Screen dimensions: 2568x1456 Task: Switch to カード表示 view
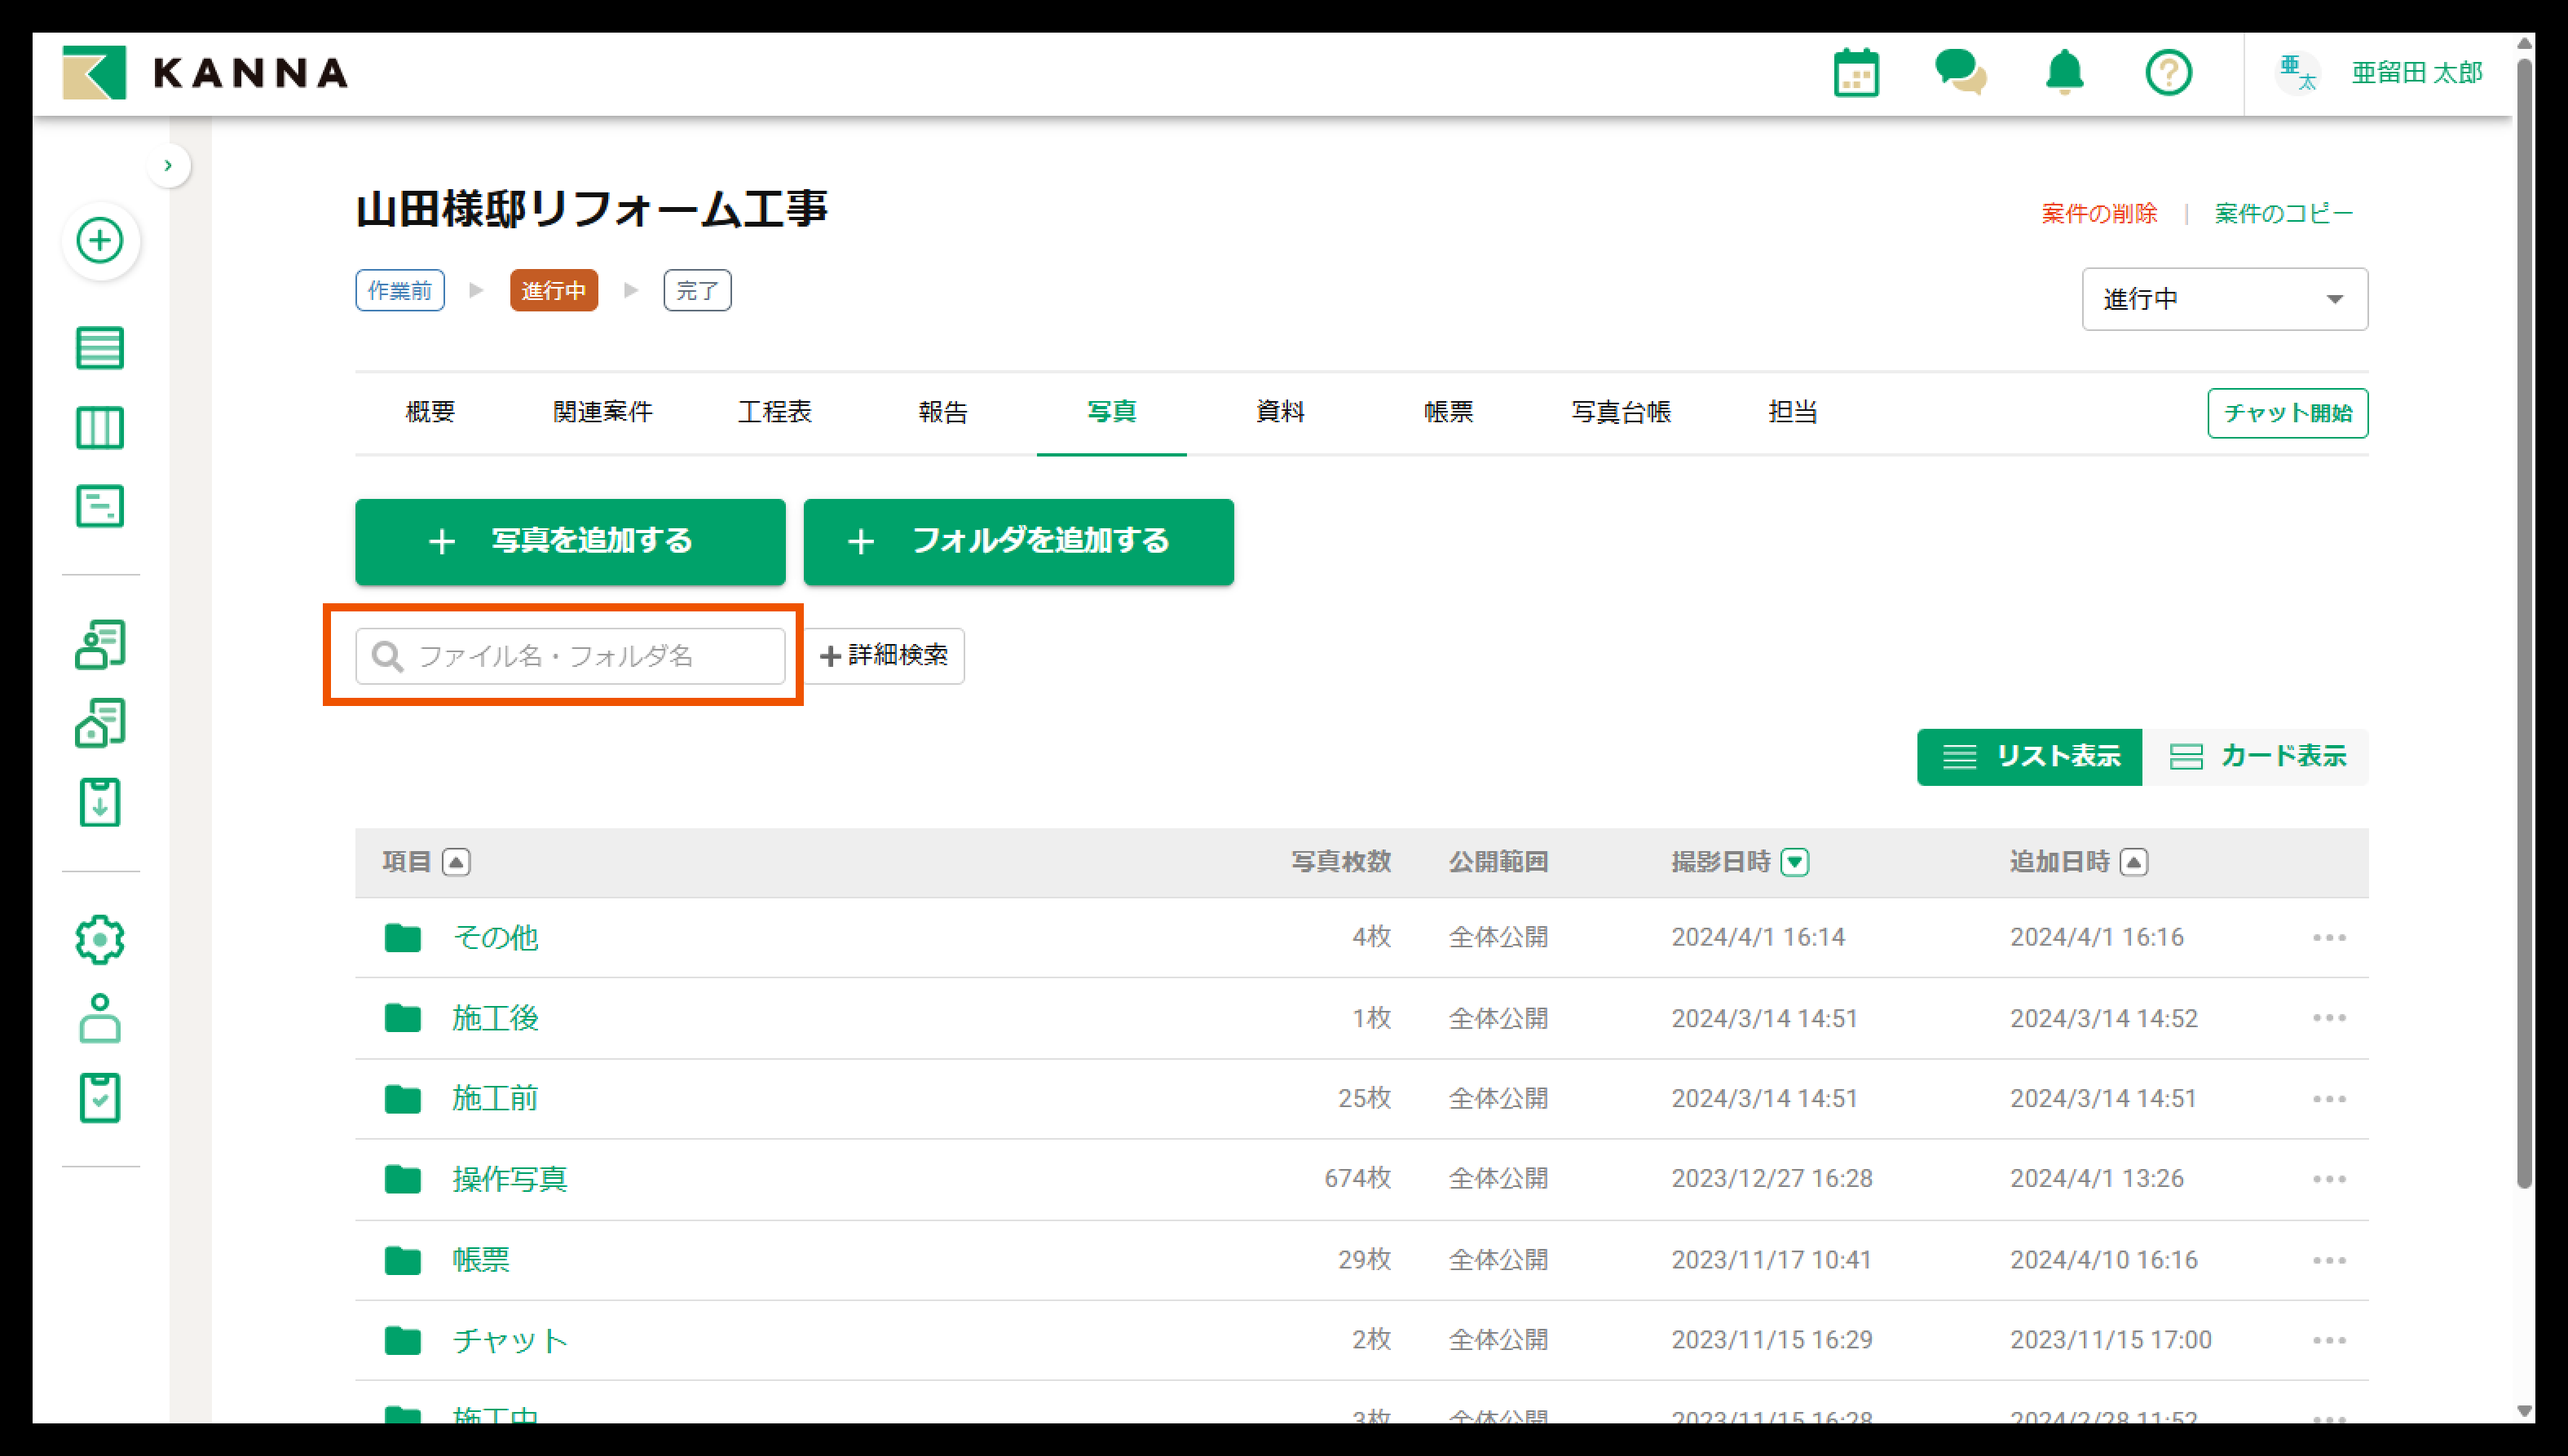pos(2257,757)
